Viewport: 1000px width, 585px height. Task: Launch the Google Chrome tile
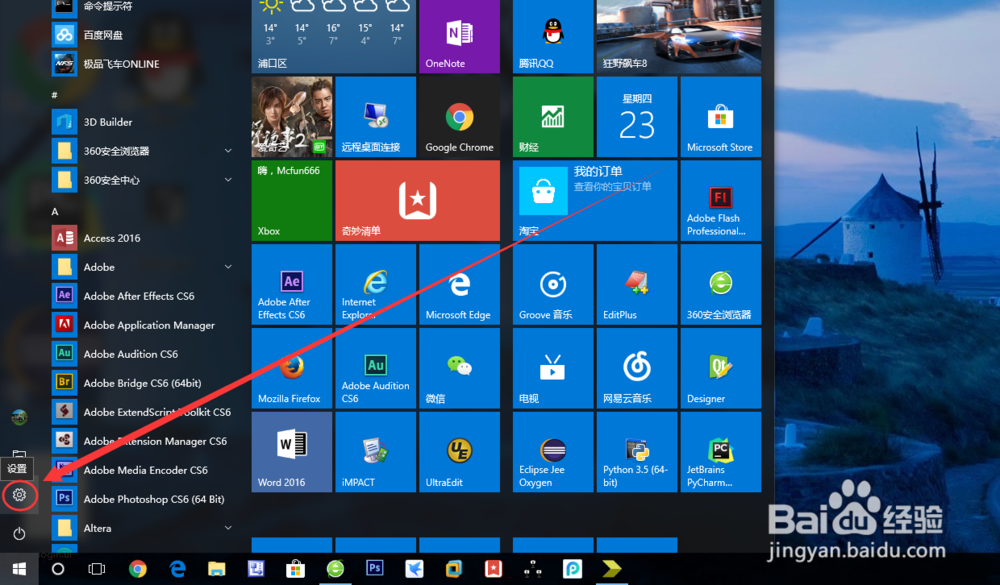point(459,117)
